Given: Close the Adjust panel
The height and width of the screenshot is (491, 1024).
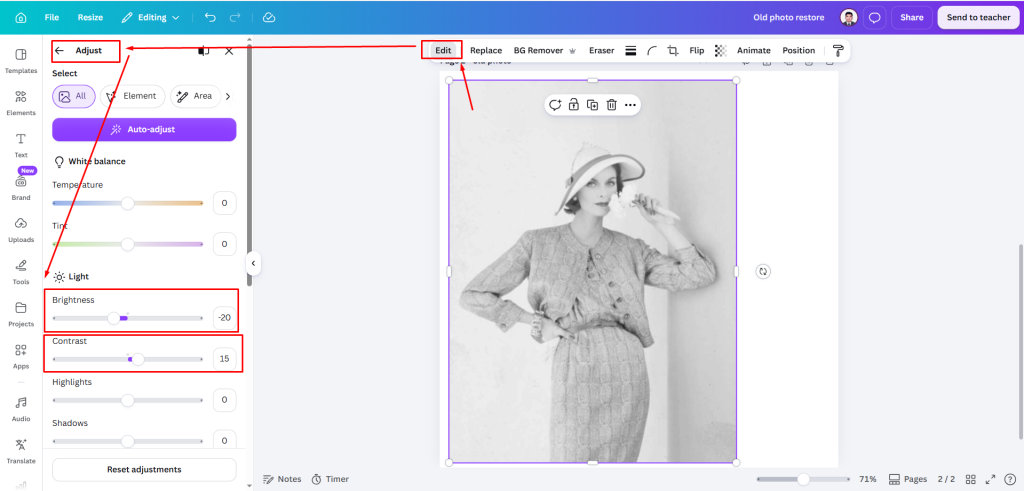Looking at the screenshot, I should [x=229, y=51].
